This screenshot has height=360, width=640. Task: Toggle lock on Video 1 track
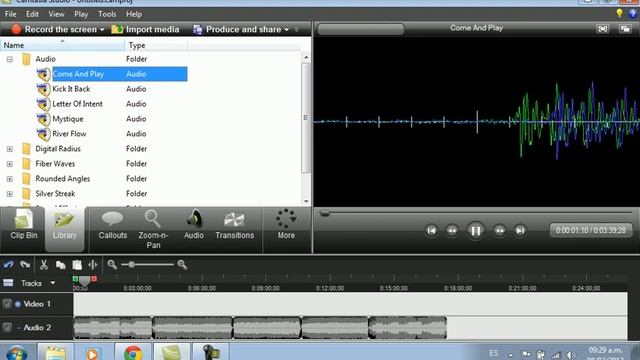coord(7,304)
